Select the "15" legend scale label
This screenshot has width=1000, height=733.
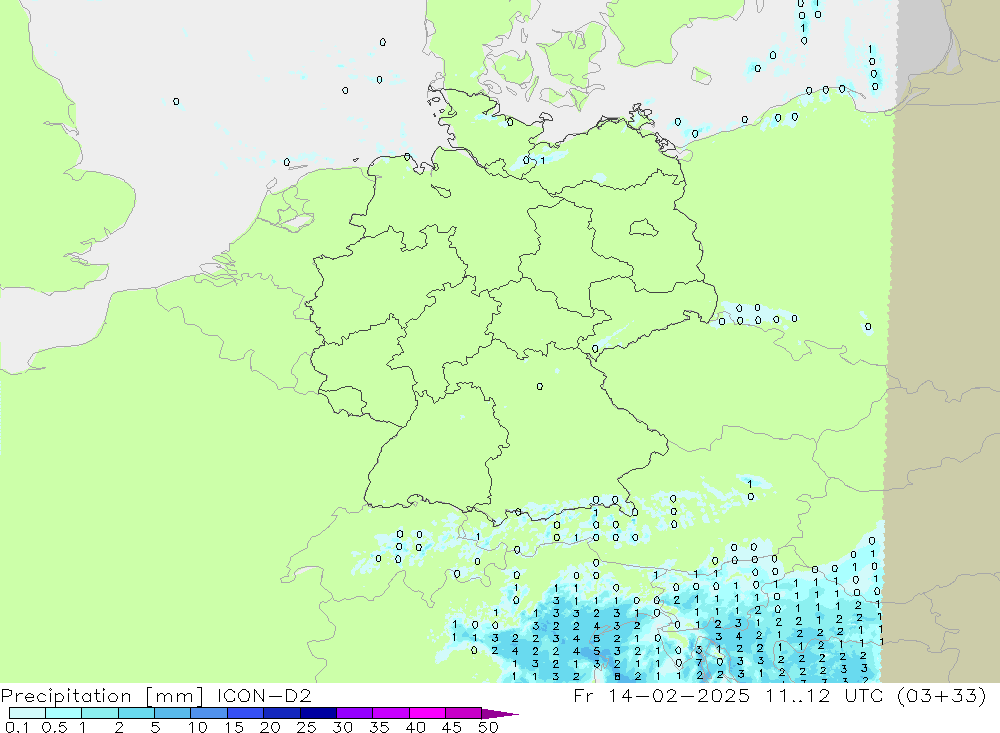[234, 727]
